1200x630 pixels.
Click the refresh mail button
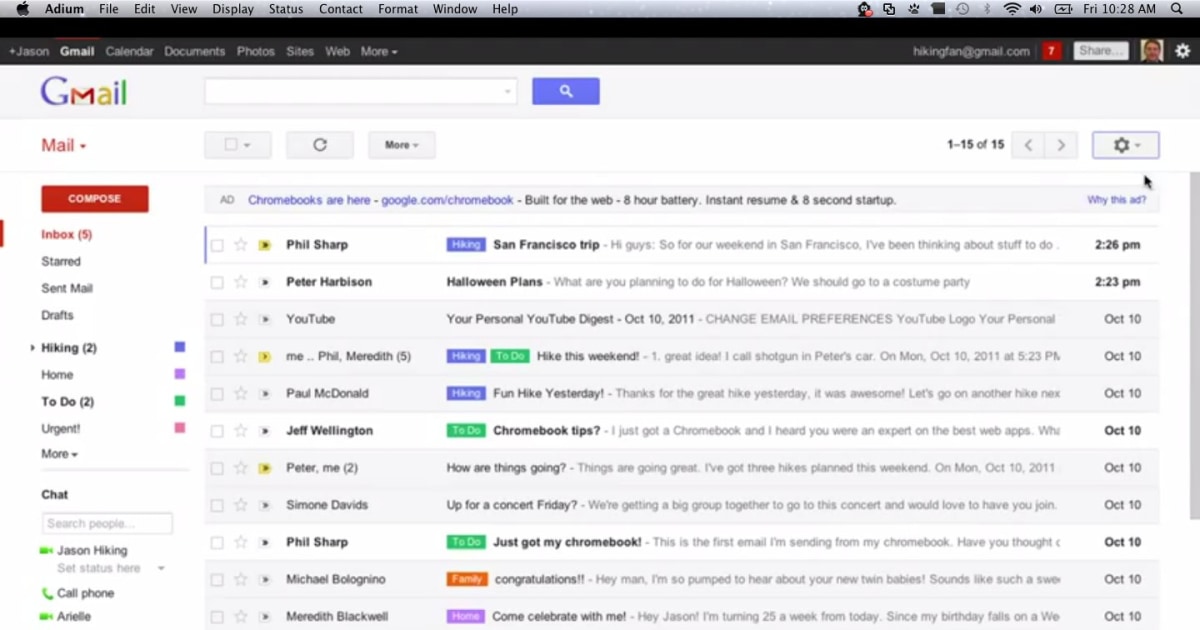point(320,145)
